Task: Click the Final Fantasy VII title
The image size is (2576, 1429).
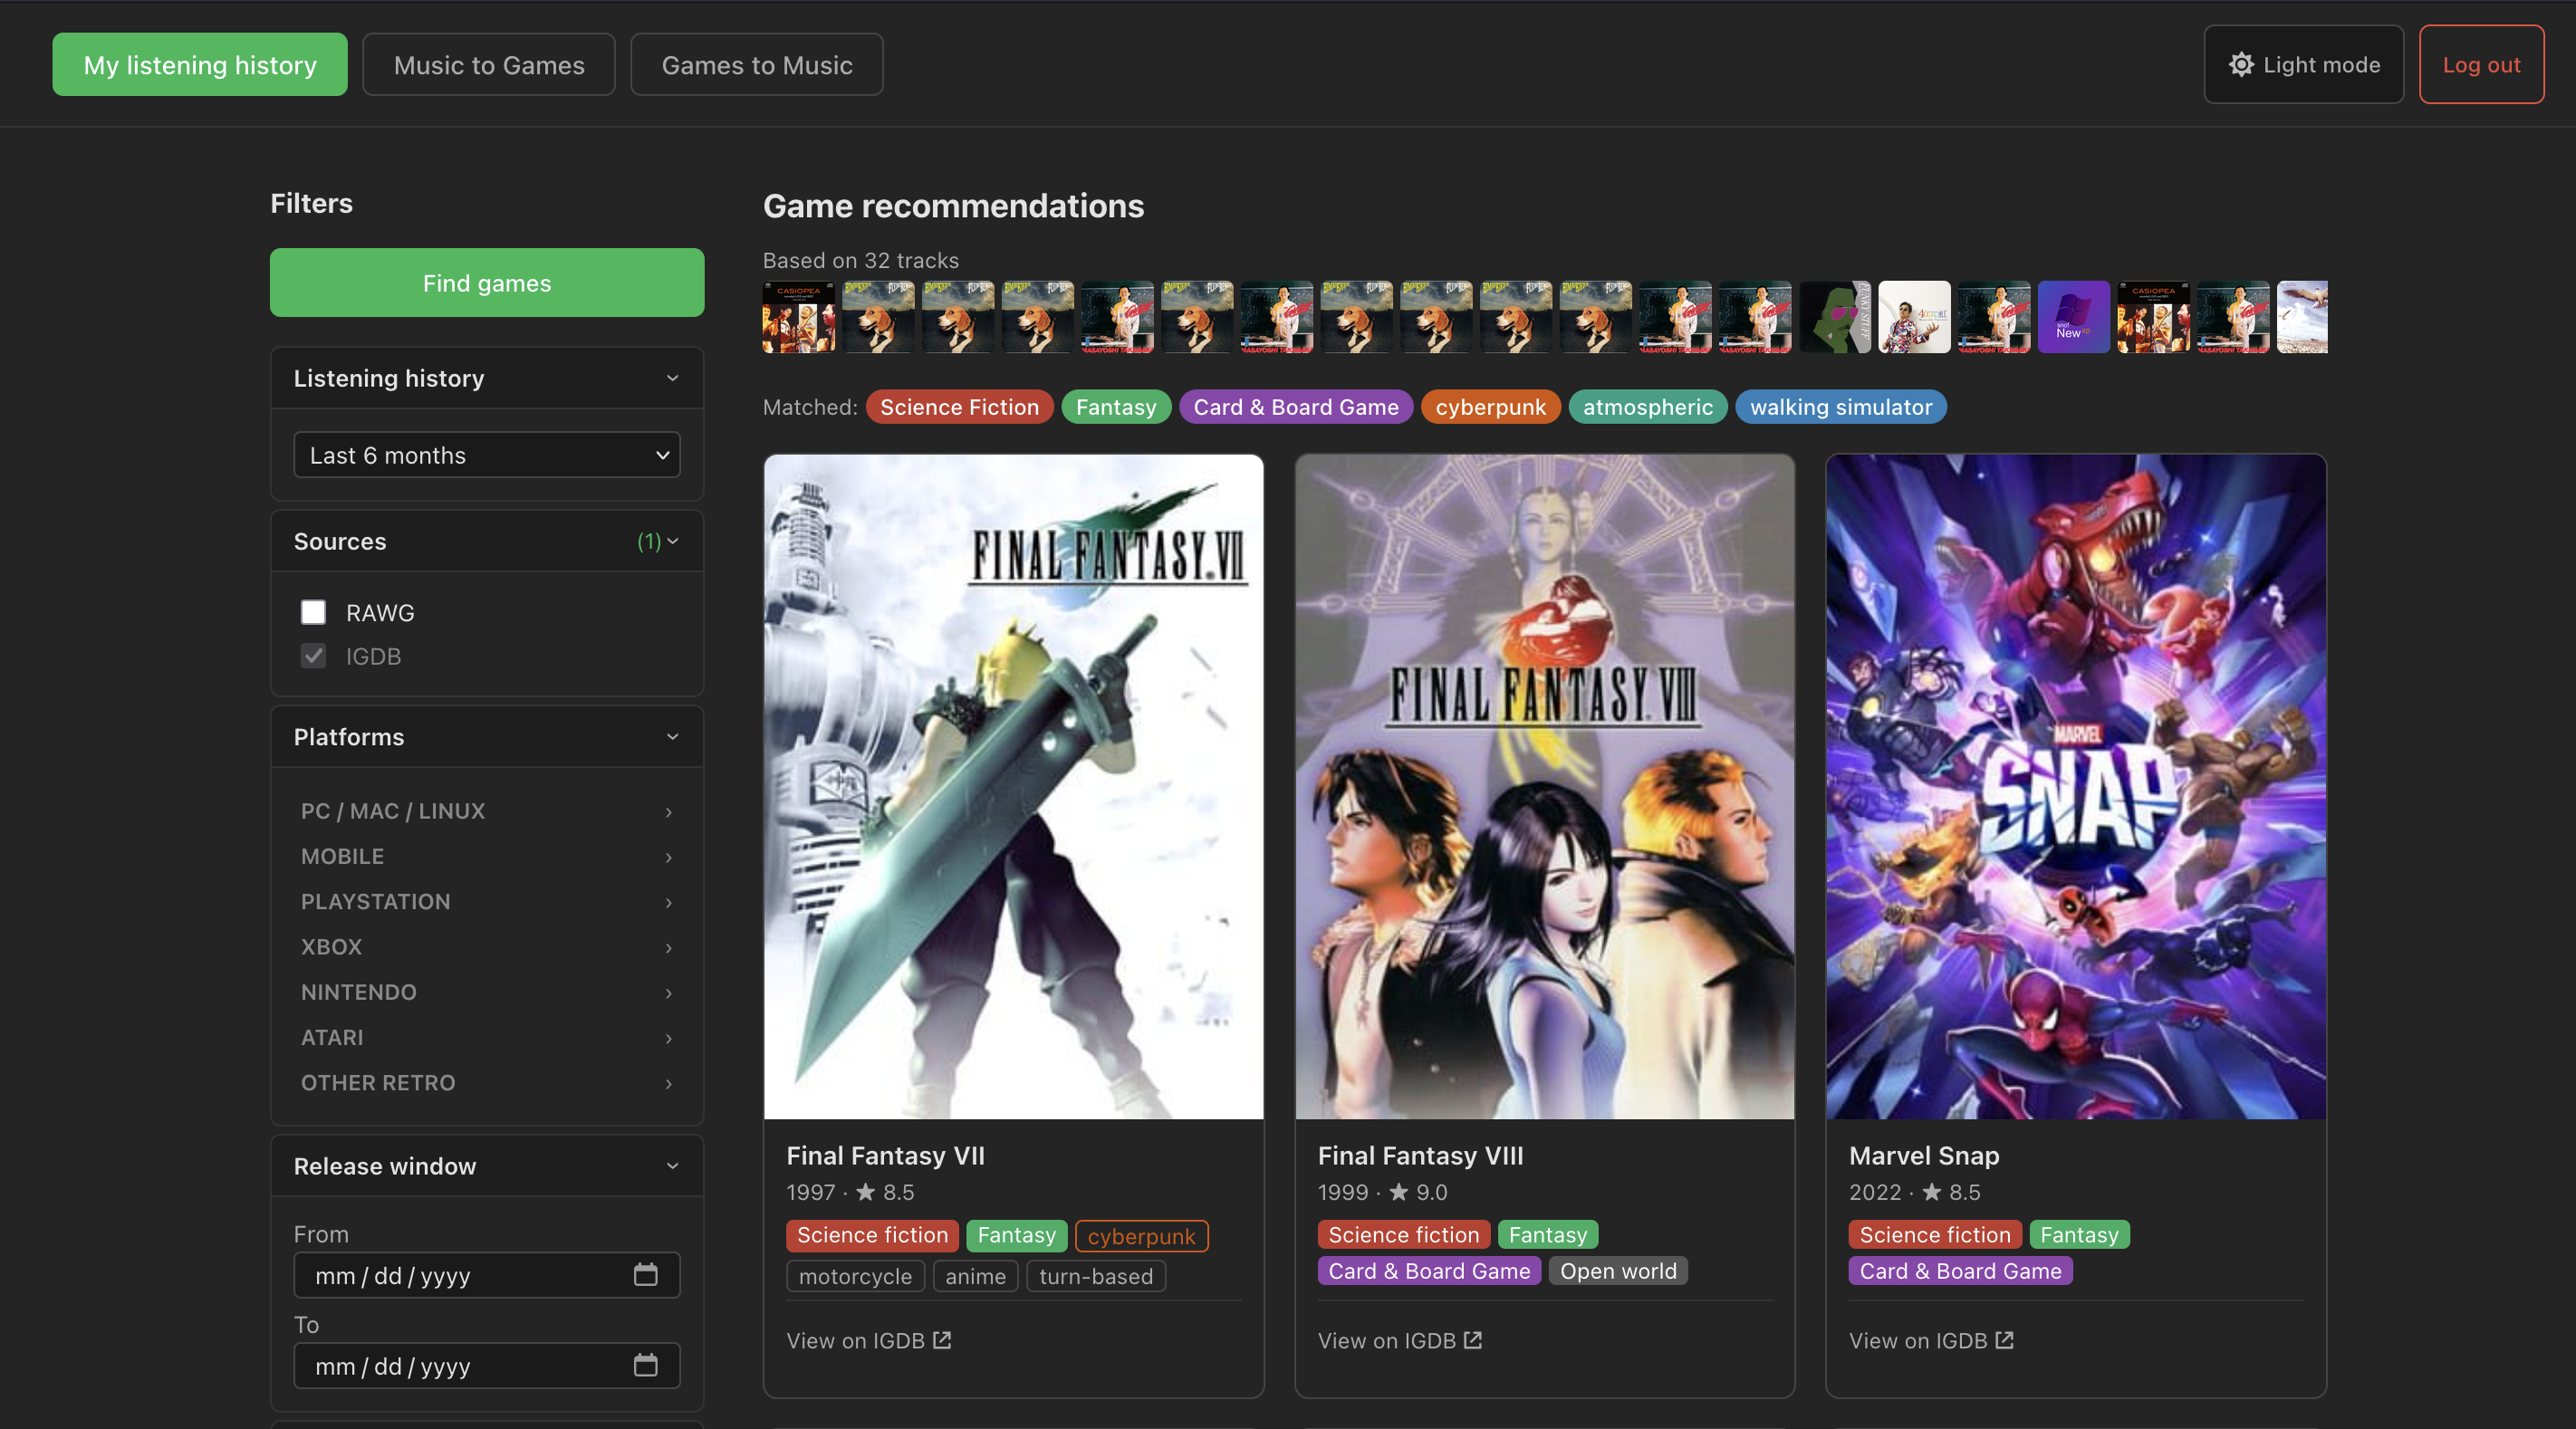Action: (886, 1155)
